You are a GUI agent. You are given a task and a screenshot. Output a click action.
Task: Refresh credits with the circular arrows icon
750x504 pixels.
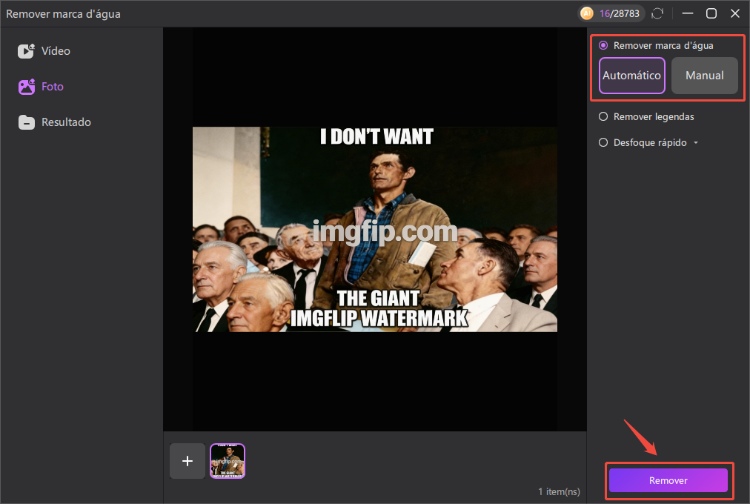tap(657, 14)
